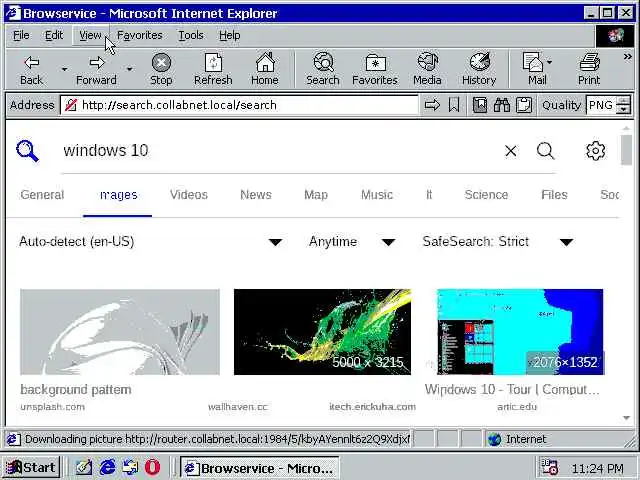Expand the Anytime time-range dropdown
This screenshot has width=640, height=480.
pyautogui.click(x=352, y=242)
